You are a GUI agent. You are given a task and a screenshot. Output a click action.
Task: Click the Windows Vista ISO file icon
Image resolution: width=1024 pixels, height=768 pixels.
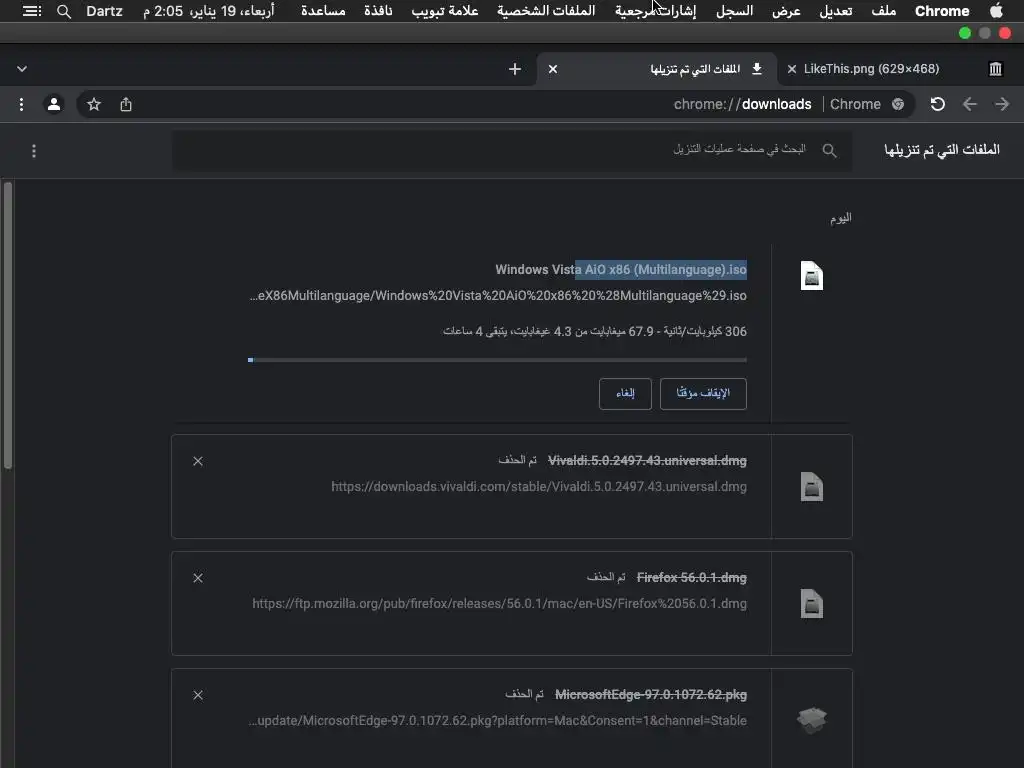coord(812,276)
